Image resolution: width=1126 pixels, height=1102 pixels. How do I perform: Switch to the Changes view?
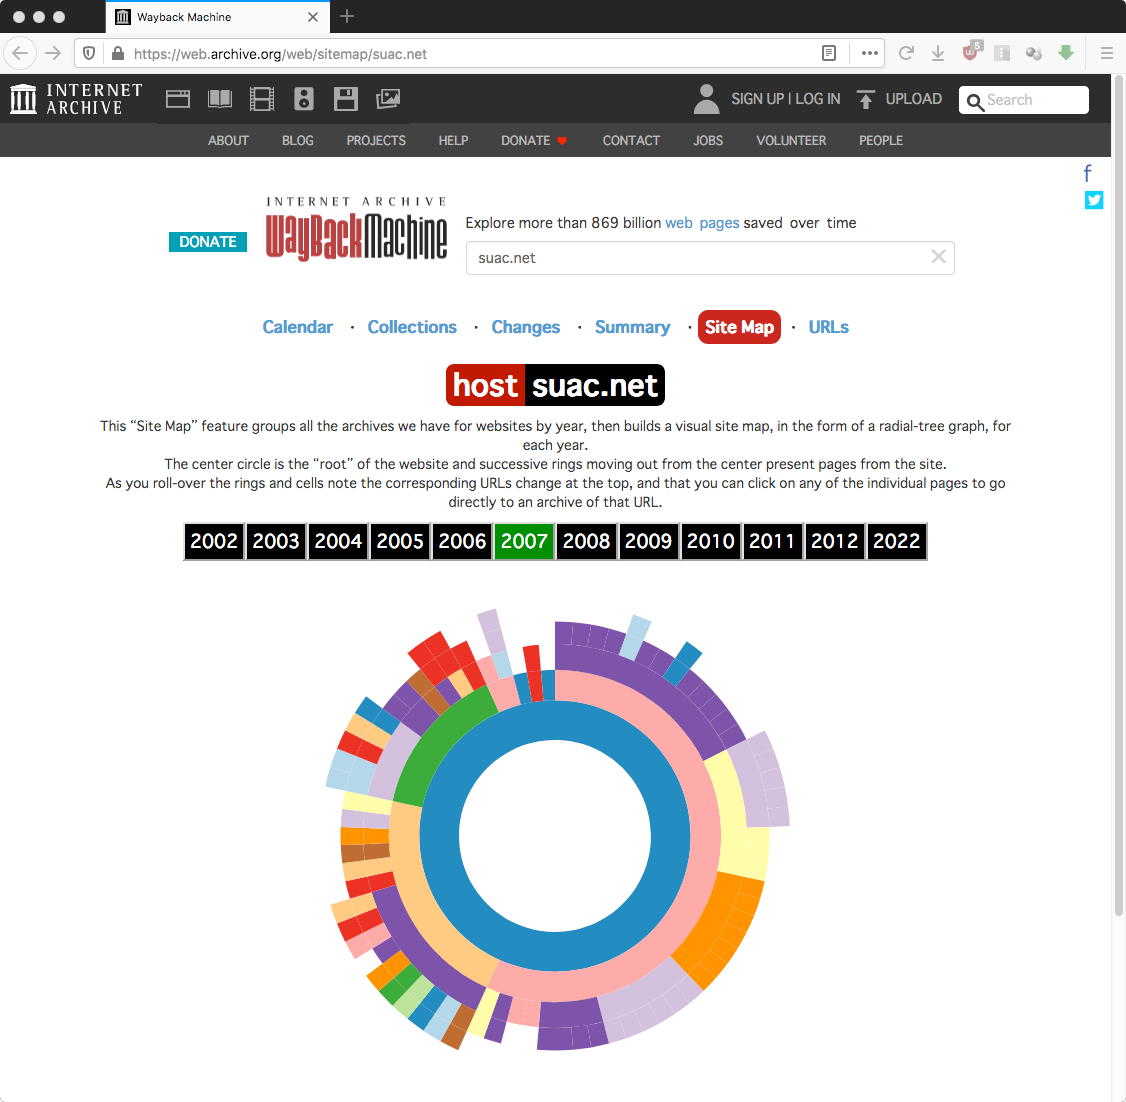(526, 327)
